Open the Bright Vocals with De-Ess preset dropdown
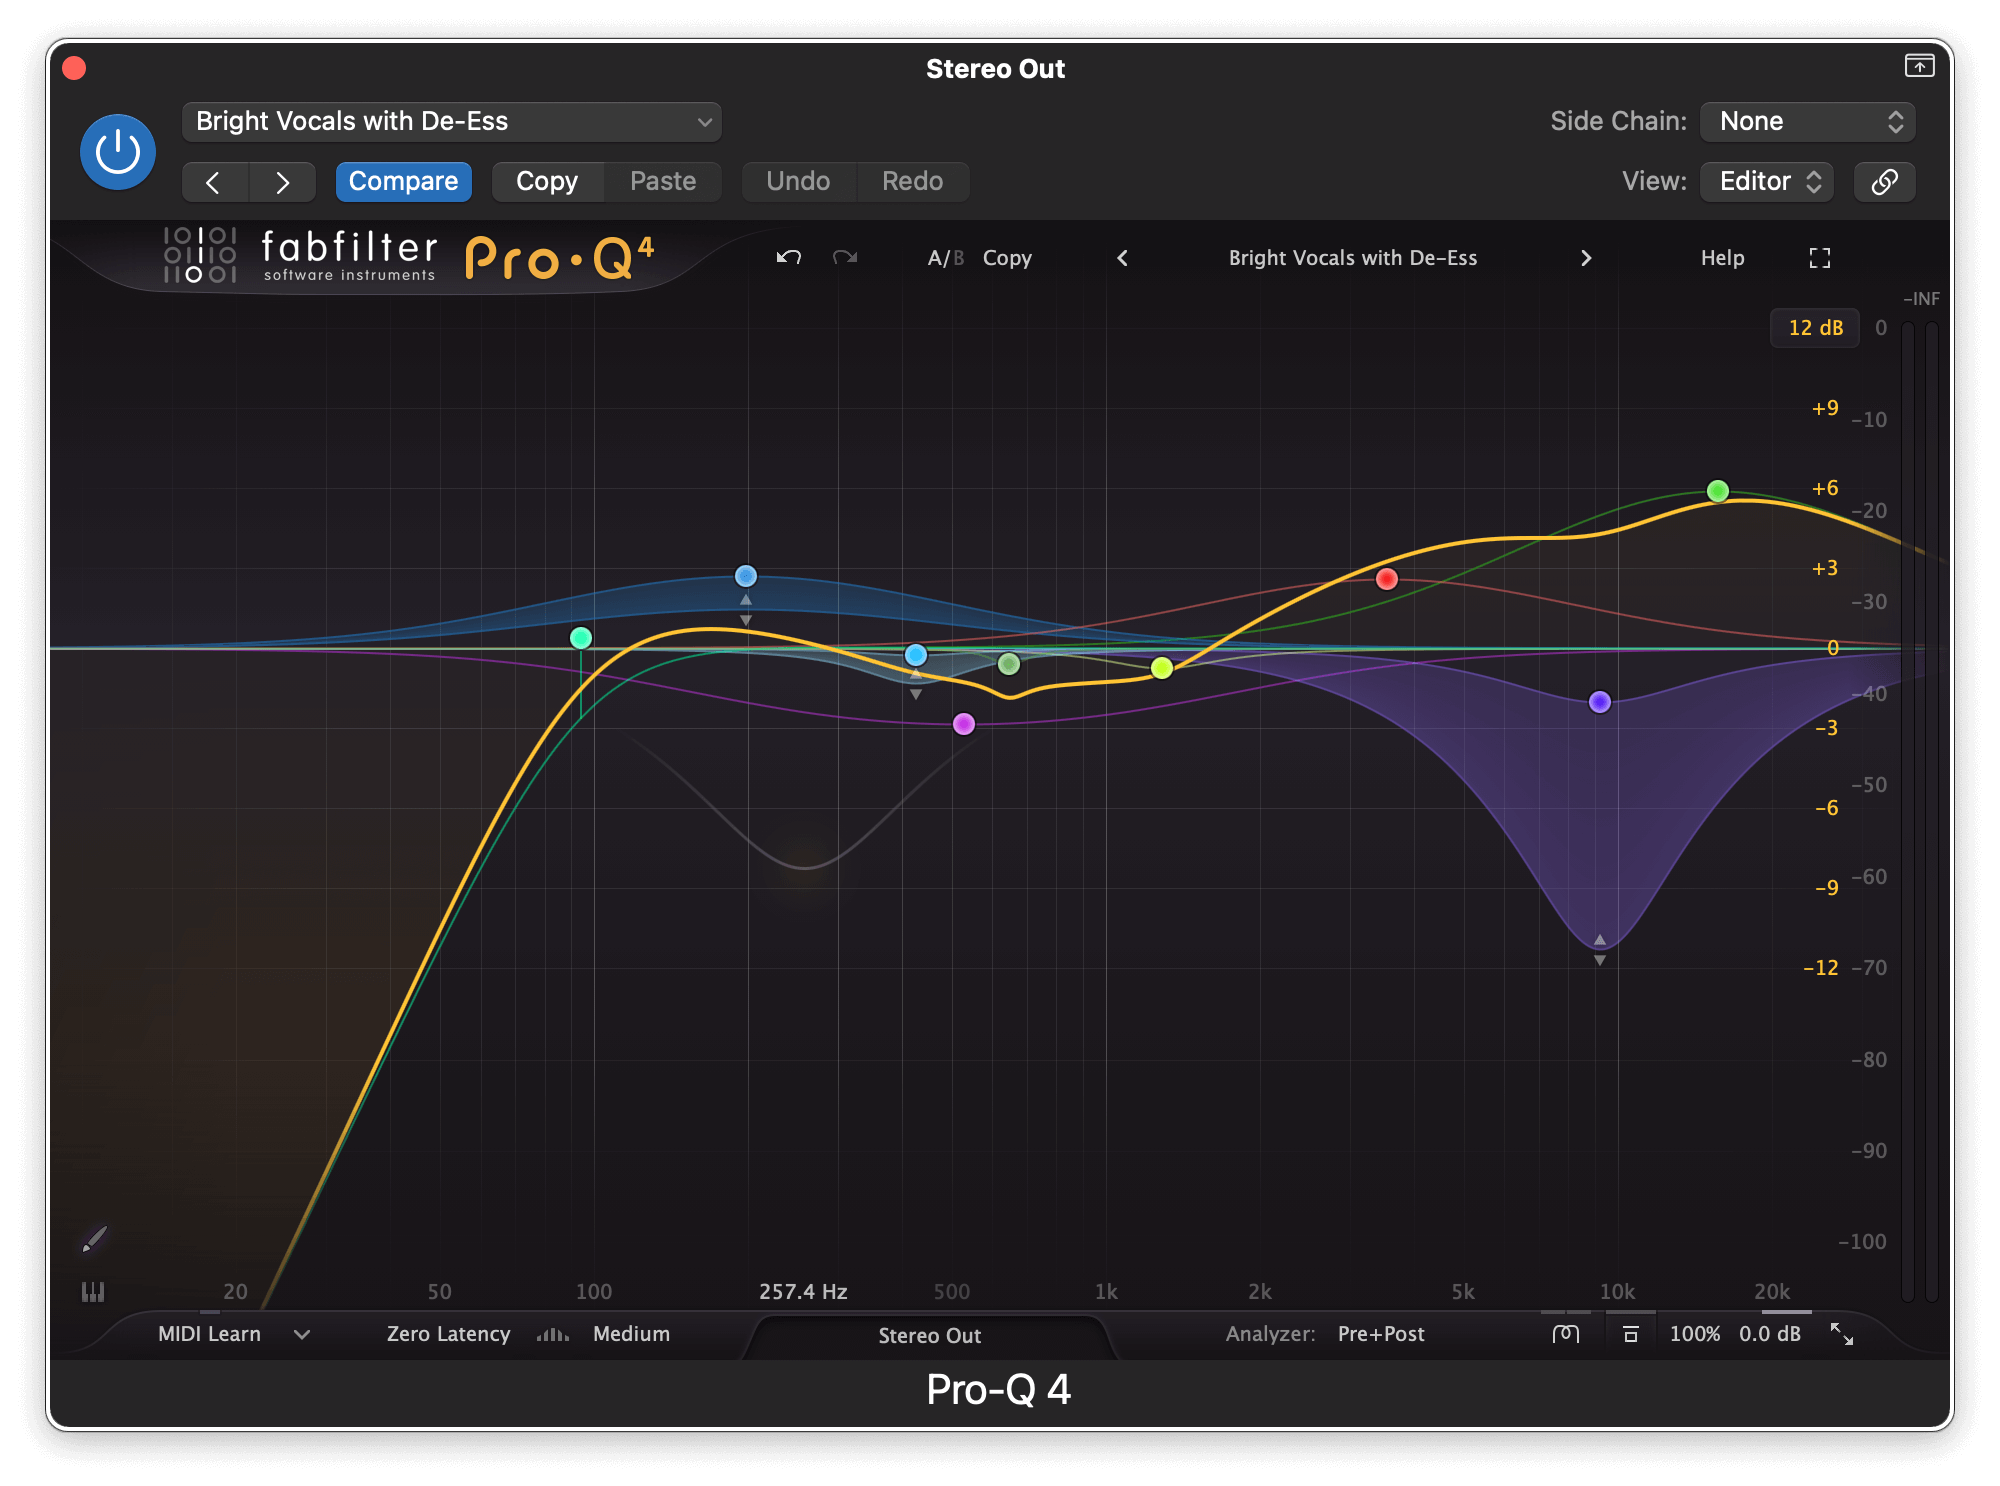2000x1486 pixels. coord(452,121)
